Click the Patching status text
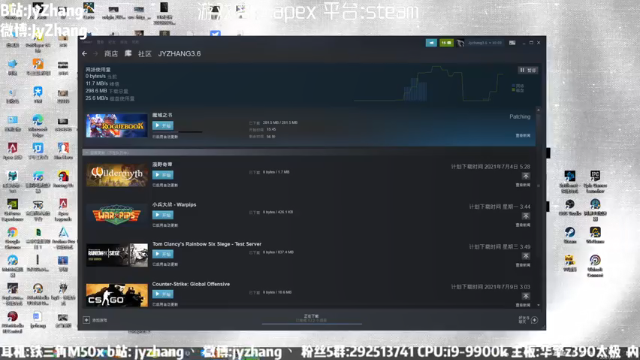The image size is (640, 360). click(520, 117)
